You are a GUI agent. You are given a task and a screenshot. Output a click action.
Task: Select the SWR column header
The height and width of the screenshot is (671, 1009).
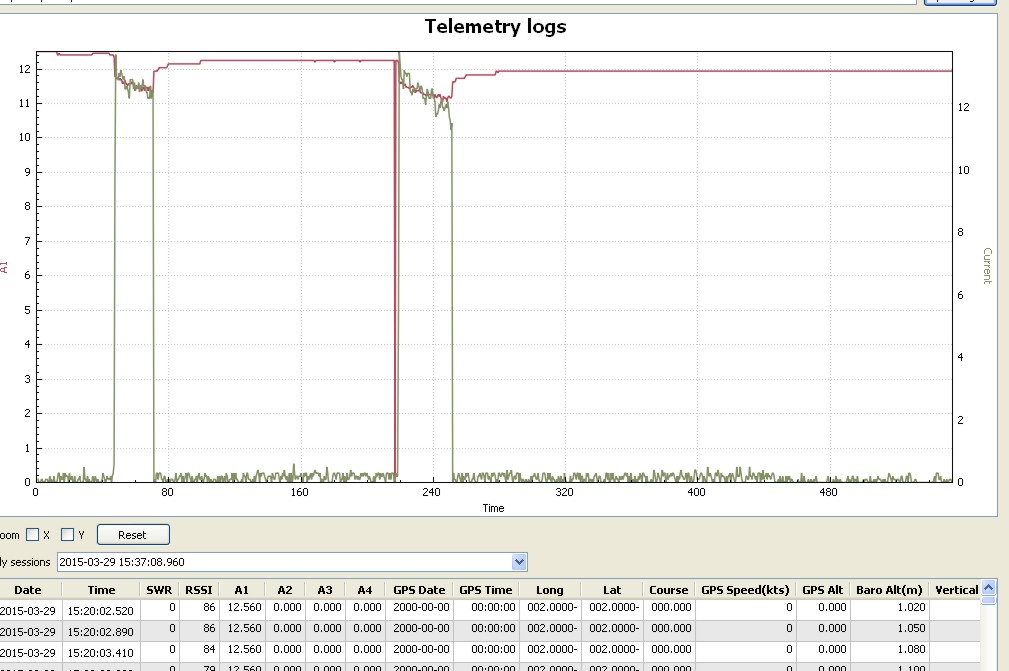click(158, 590)
